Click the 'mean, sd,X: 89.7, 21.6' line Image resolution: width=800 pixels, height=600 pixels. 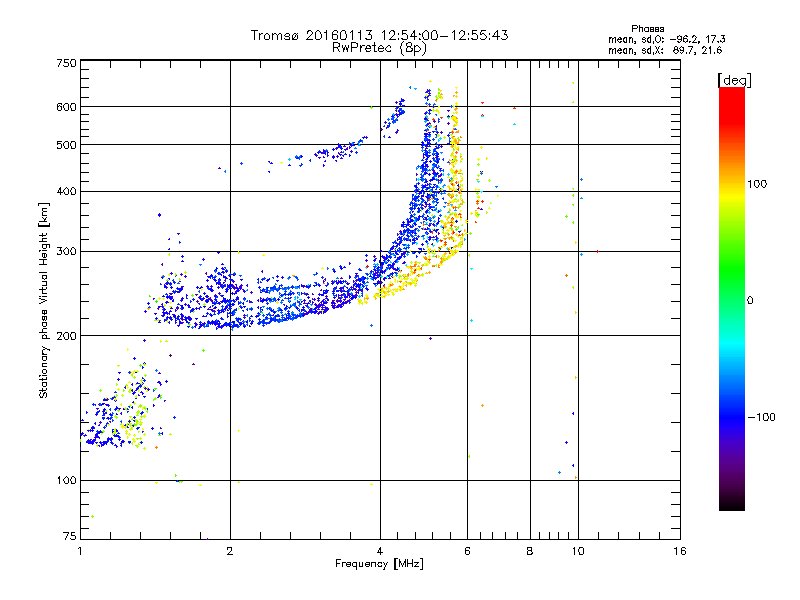(x=665, y=50)
